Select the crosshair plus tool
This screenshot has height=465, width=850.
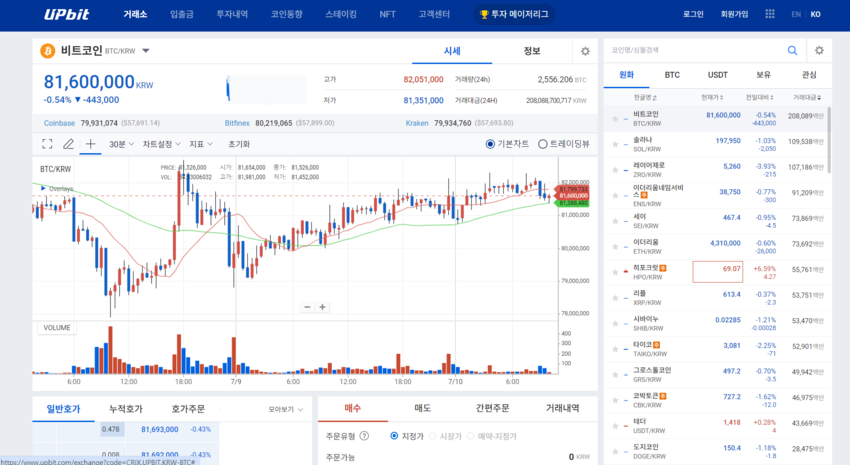pyautogui.click(x=90, y=144)
